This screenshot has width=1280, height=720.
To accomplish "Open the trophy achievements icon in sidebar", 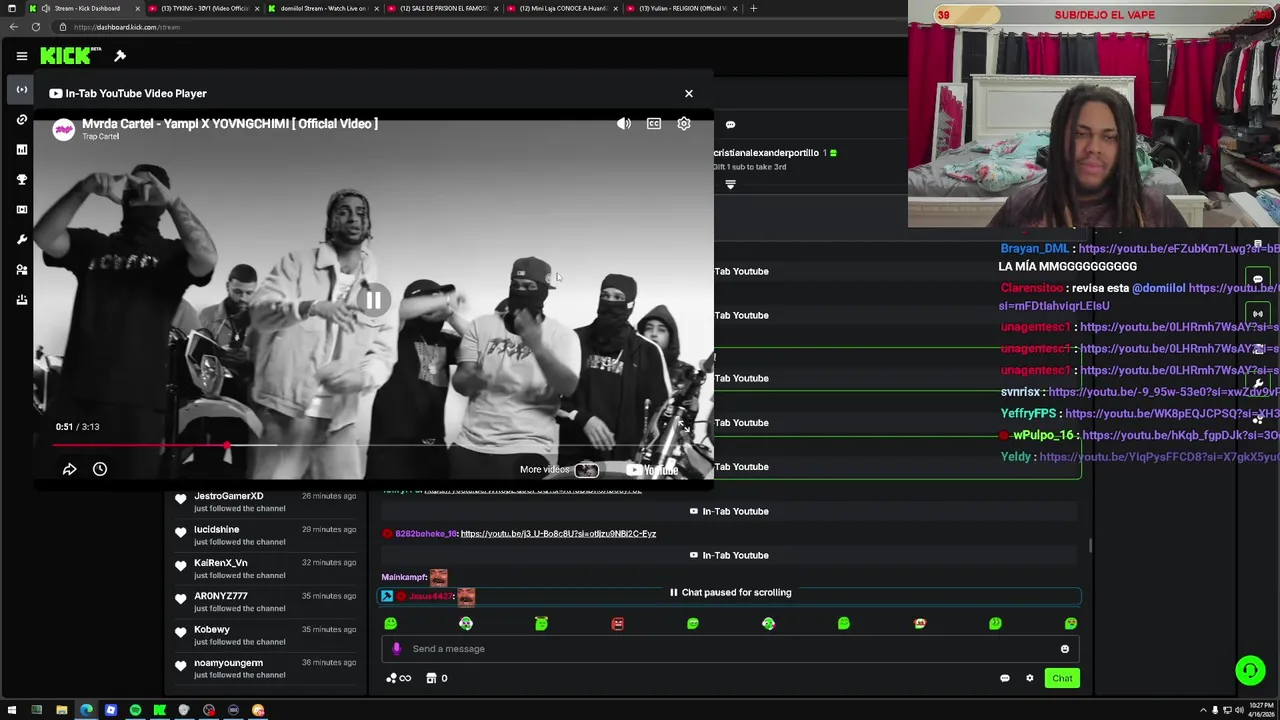I will [22, 180].
